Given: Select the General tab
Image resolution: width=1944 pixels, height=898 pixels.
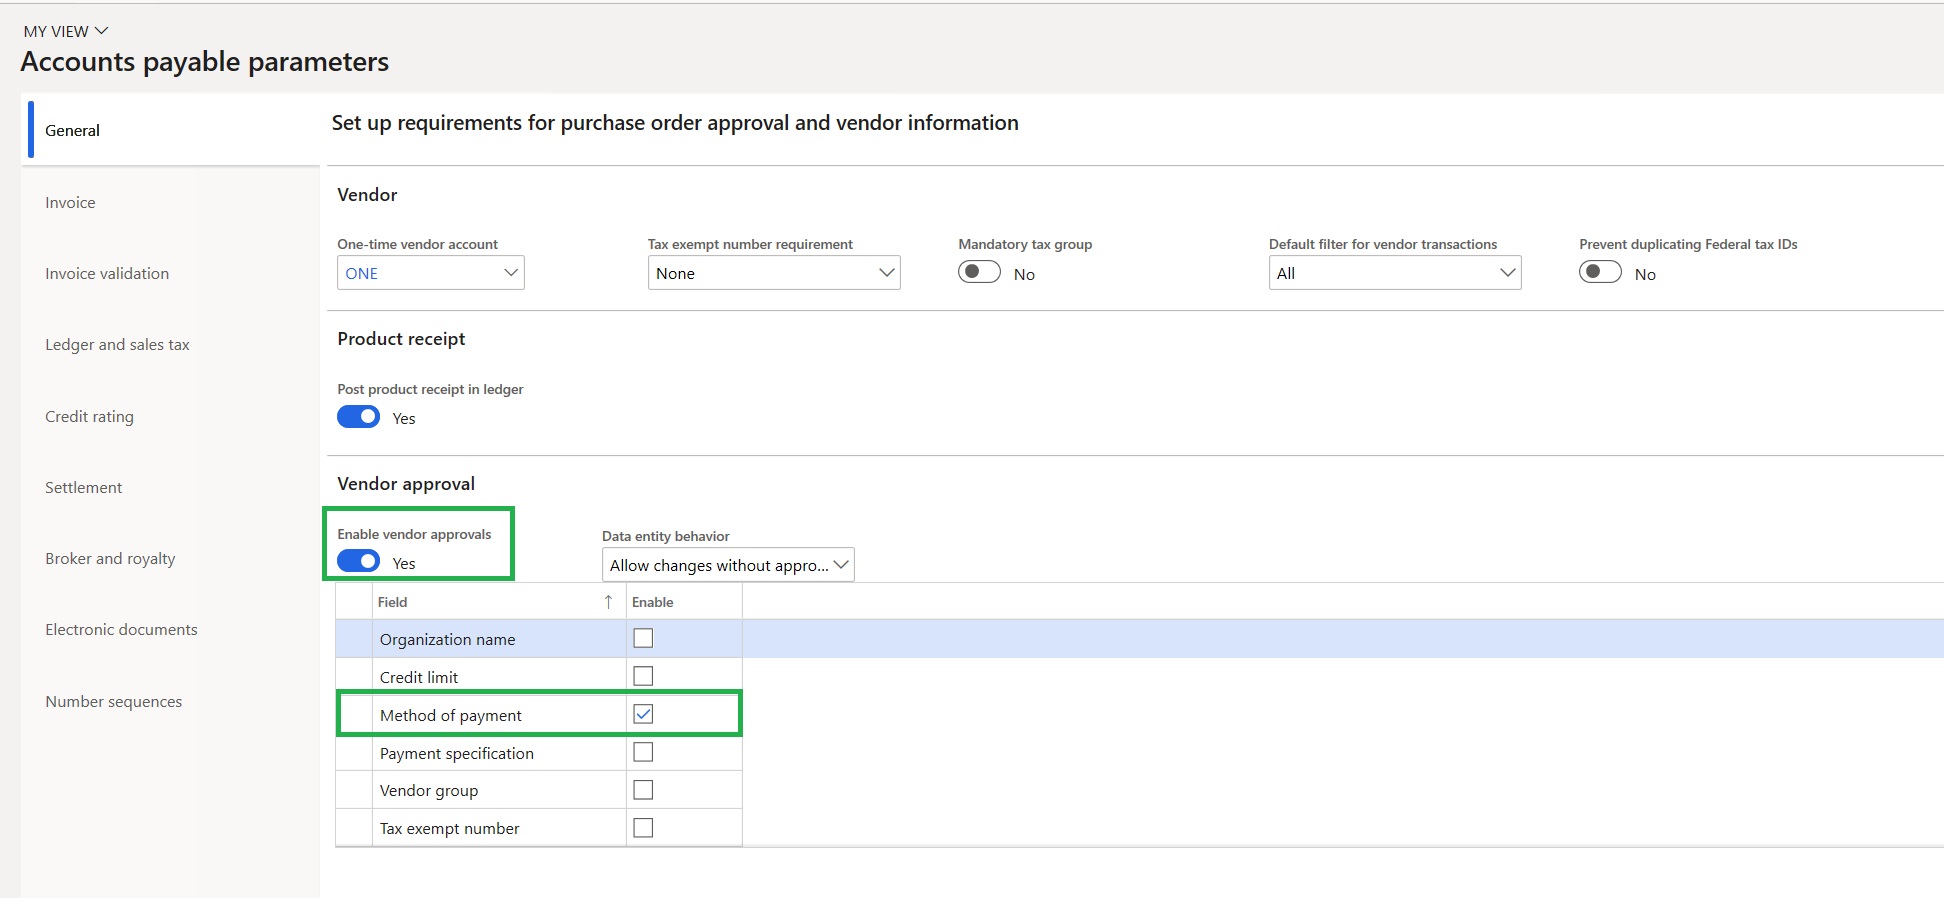Looking at the screenshot, I should [72, 130].
